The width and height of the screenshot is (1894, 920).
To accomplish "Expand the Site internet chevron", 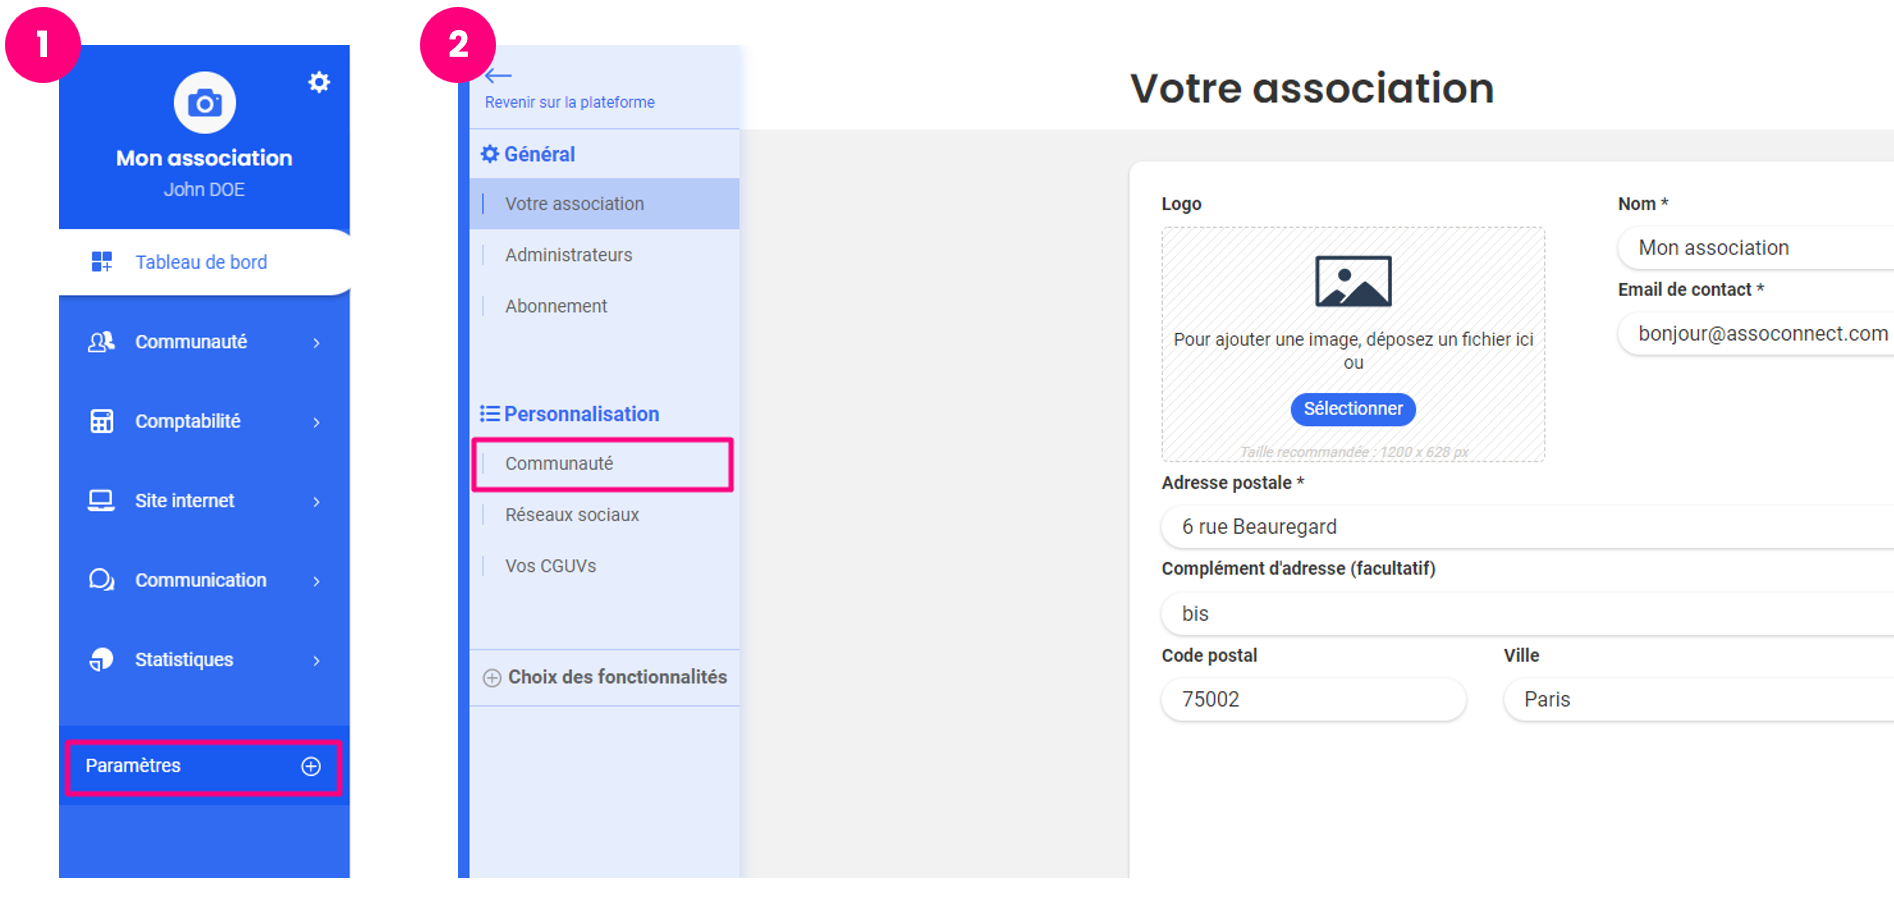I will click(x=317, y=500).
